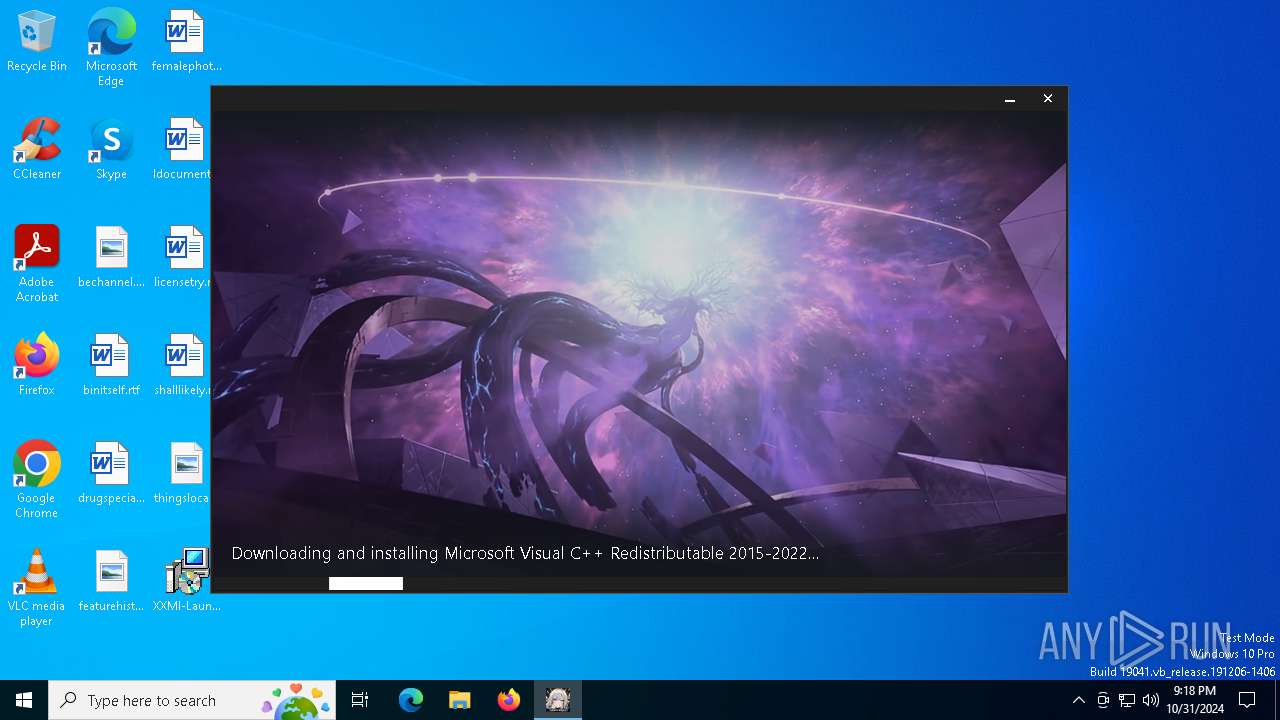Open the Meet Now tray icon
Screen dimensions: 1280x720
coord(1103,700)
